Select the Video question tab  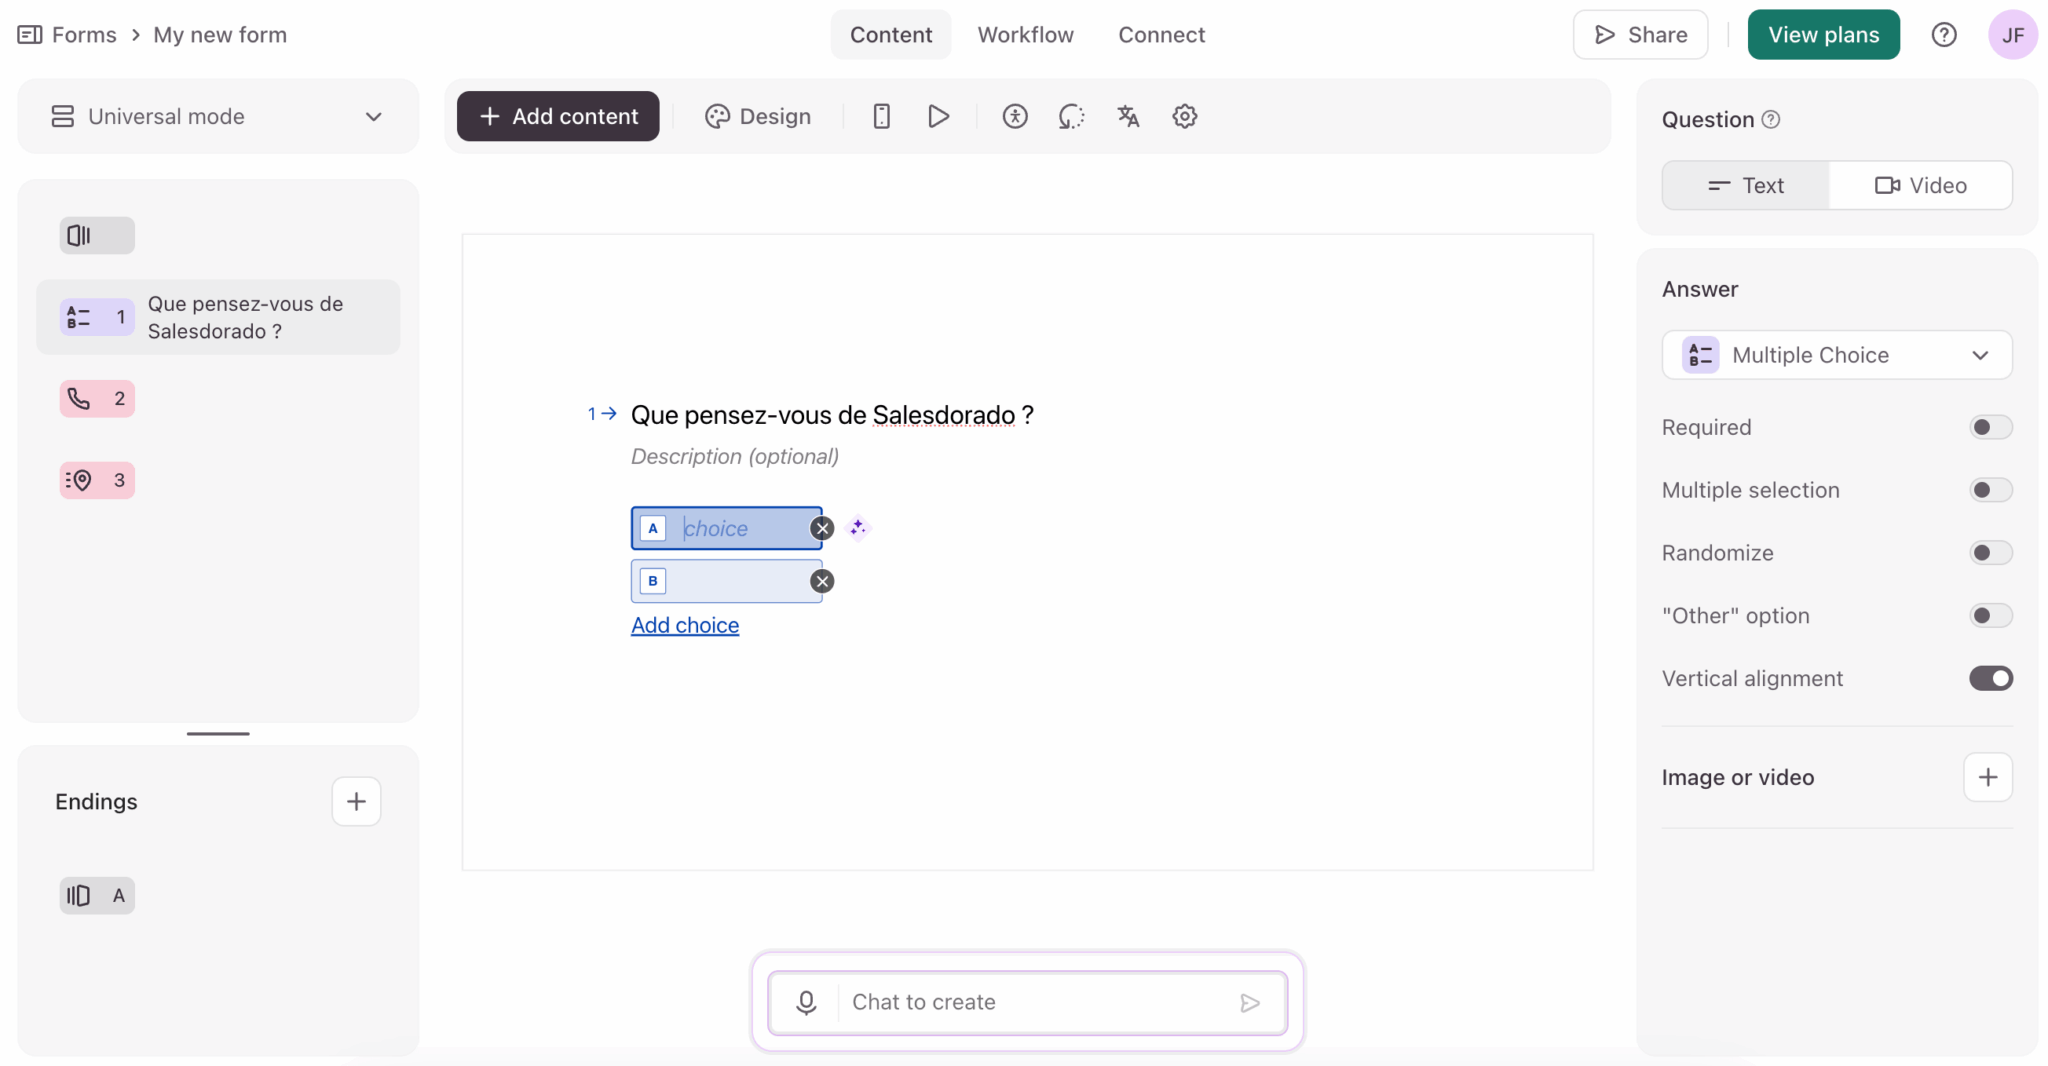click(1920, 186)
